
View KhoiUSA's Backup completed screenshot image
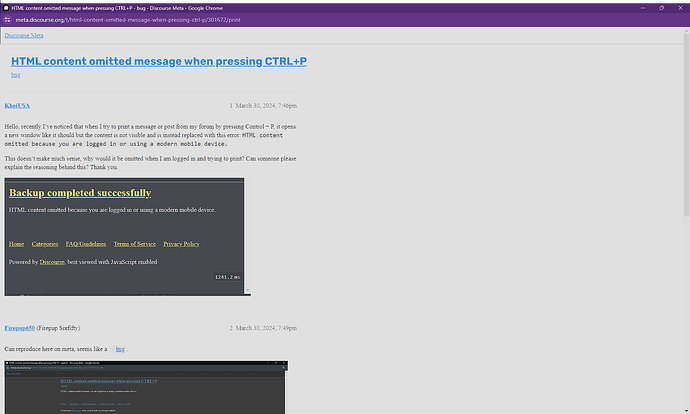point(128,237)
